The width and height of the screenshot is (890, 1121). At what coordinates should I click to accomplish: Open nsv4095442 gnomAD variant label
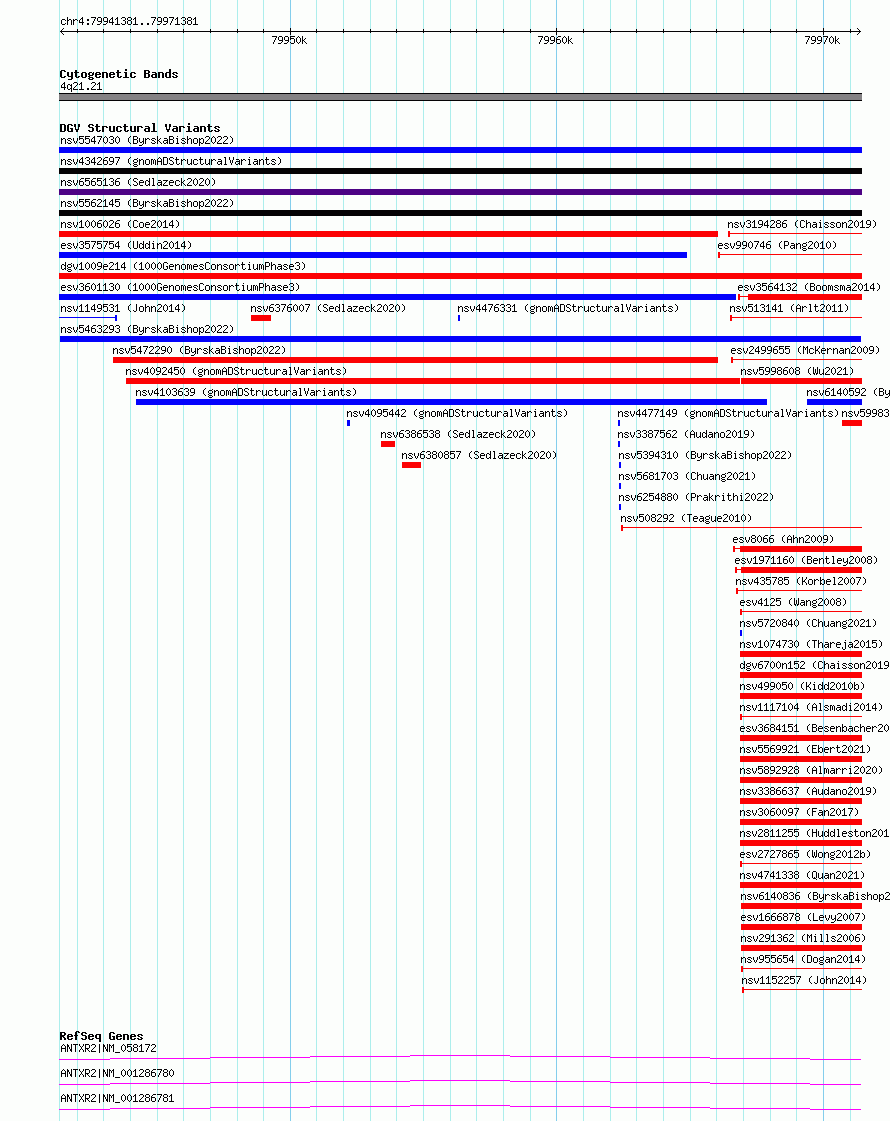pos(458,413)
